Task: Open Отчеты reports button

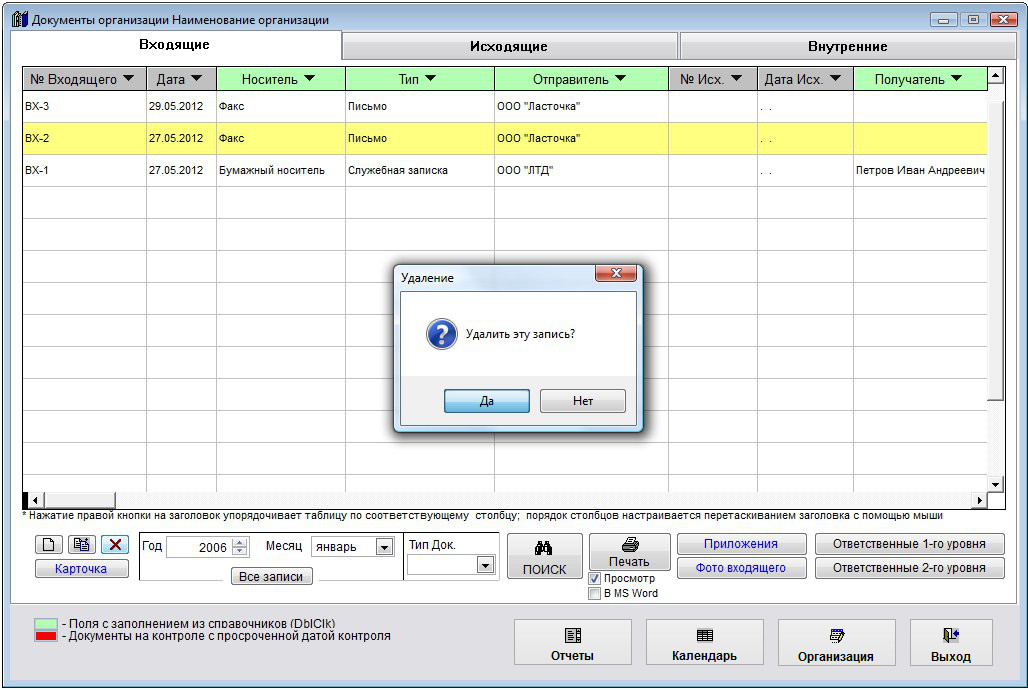Action: click(572, 642)
